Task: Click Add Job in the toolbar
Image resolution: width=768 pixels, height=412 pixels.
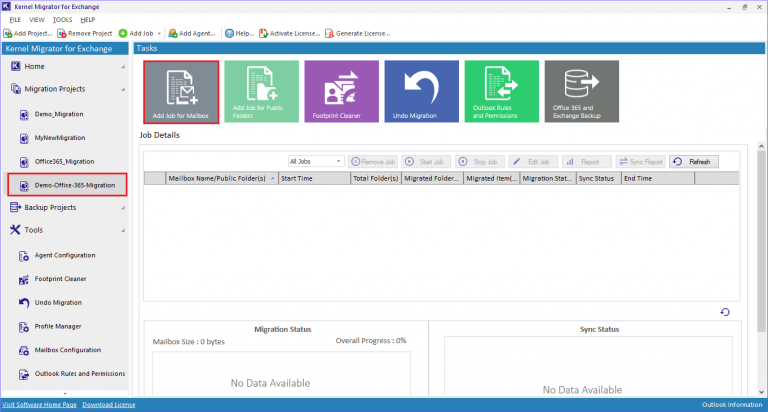Action: click(136, 33)
